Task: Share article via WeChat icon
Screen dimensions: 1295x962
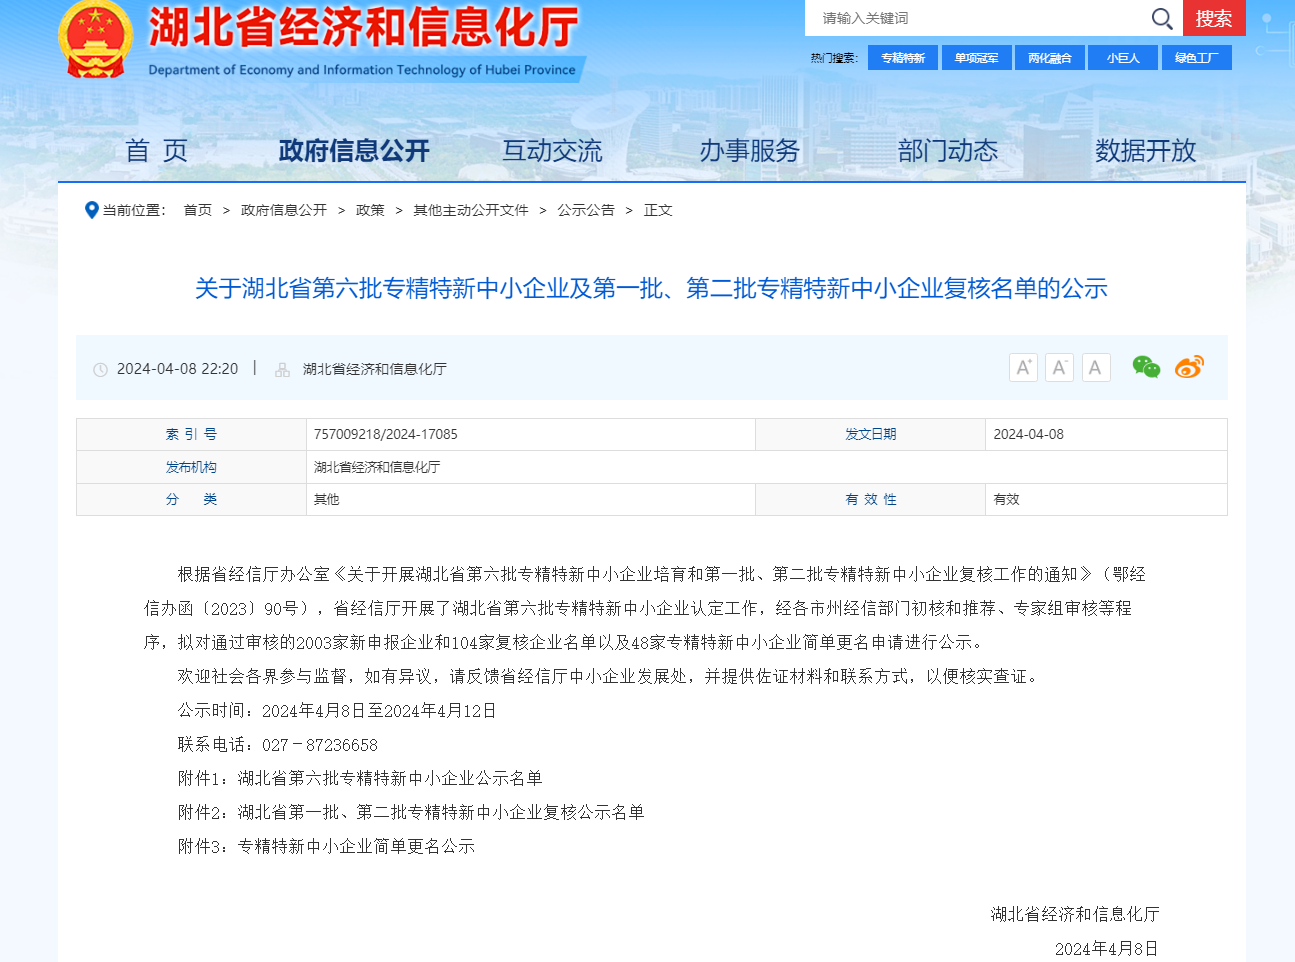Action: click(x=1146, y=367)
